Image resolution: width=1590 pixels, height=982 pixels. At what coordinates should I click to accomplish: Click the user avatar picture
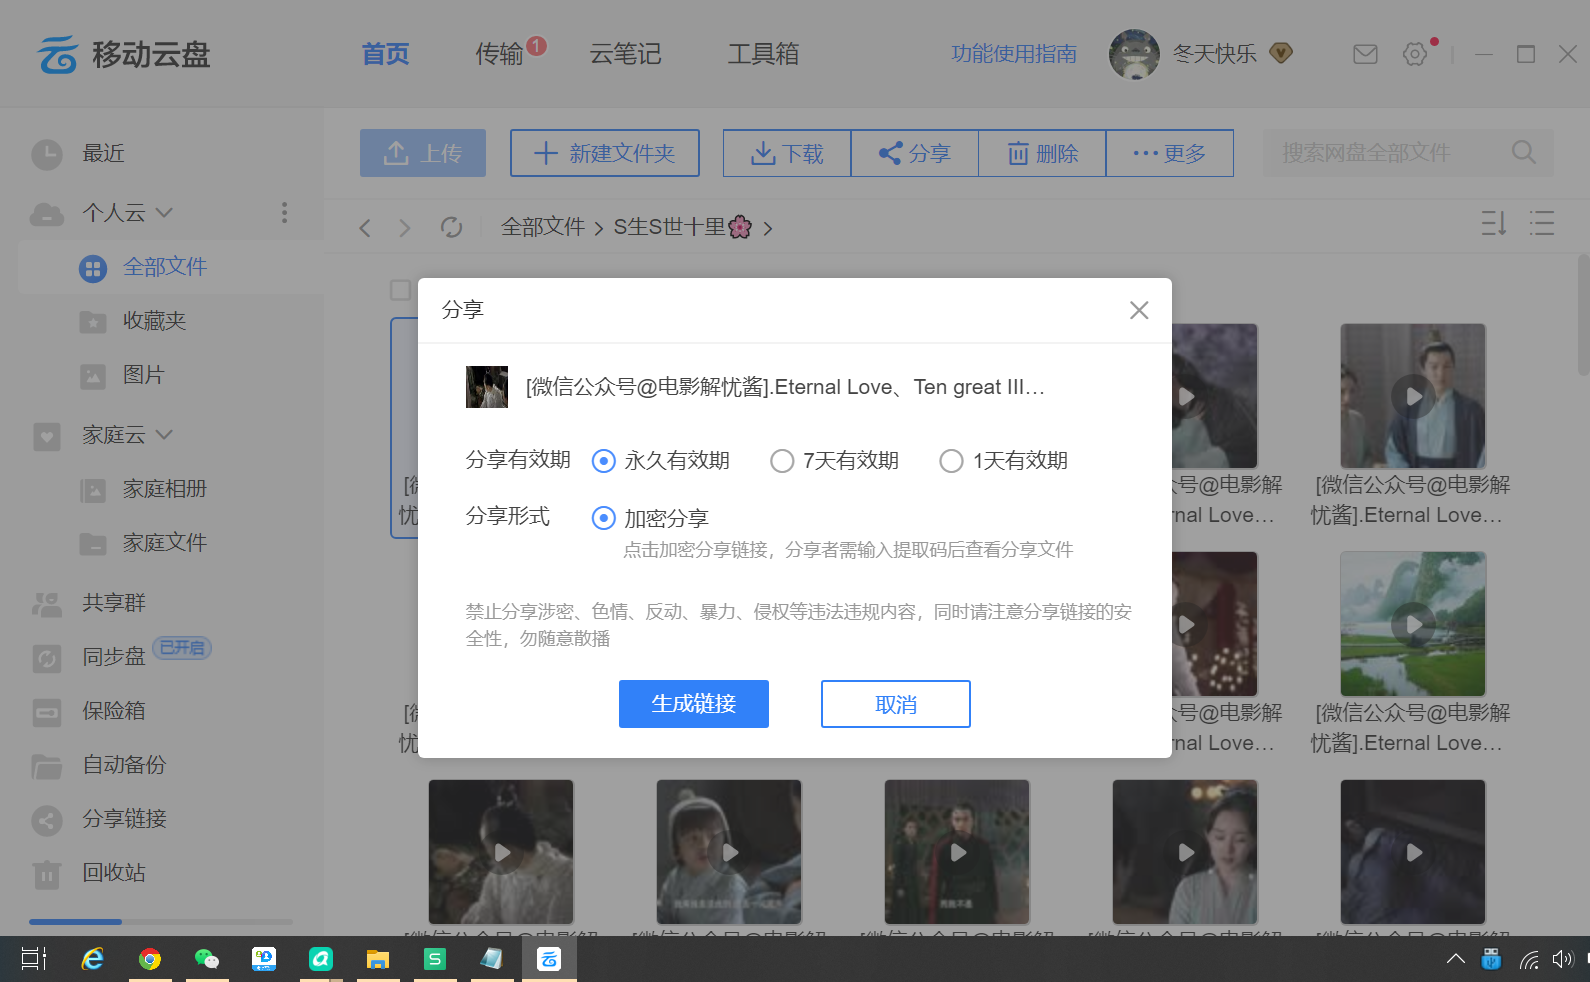click(1134, 54)
